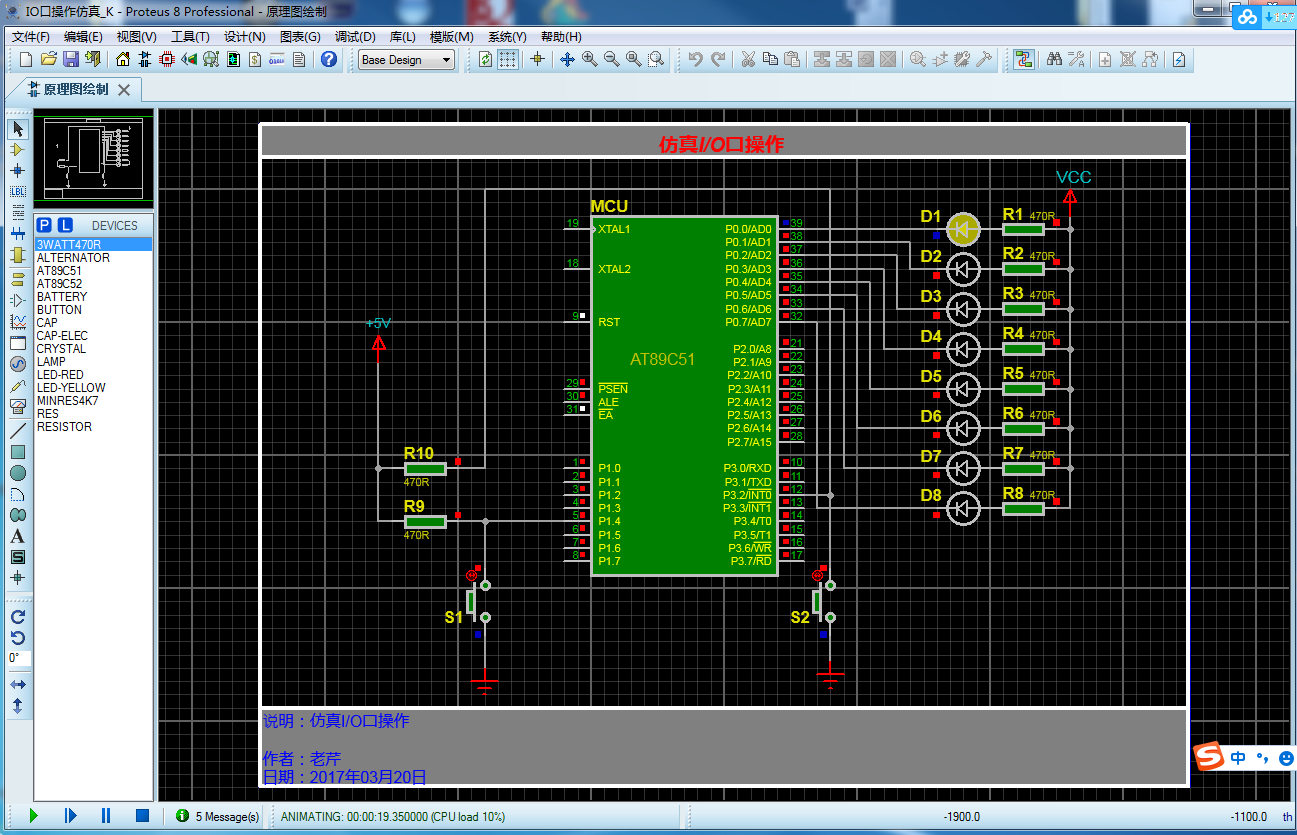1297x835 pixels.
Task: Mirror vertically with the Y-mirror icon
Action: pos(18,706)
